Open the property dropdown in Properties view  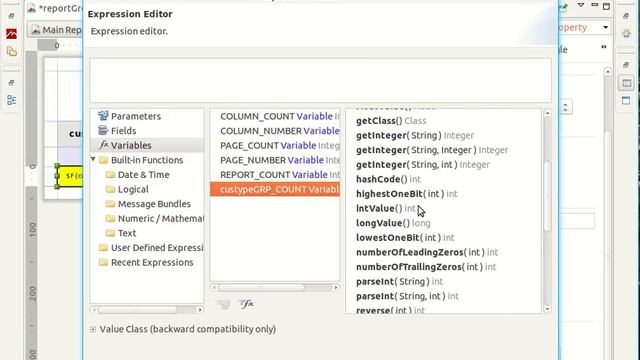(606, 27)
